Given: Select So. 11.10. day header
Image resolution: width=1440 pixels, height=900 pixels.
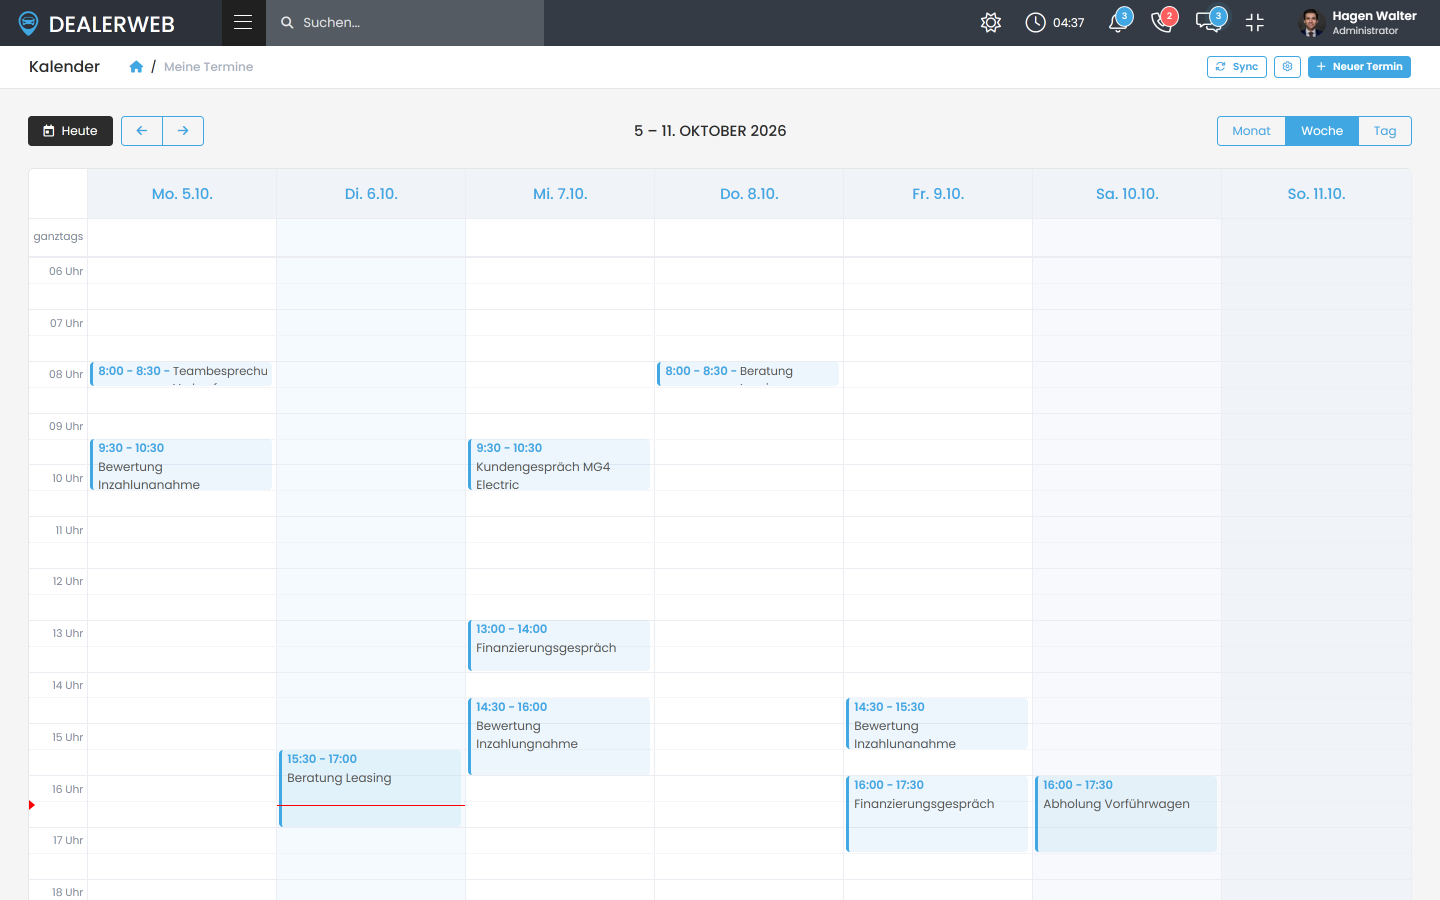Looking at the screenshot, I should pos(1316,194).
